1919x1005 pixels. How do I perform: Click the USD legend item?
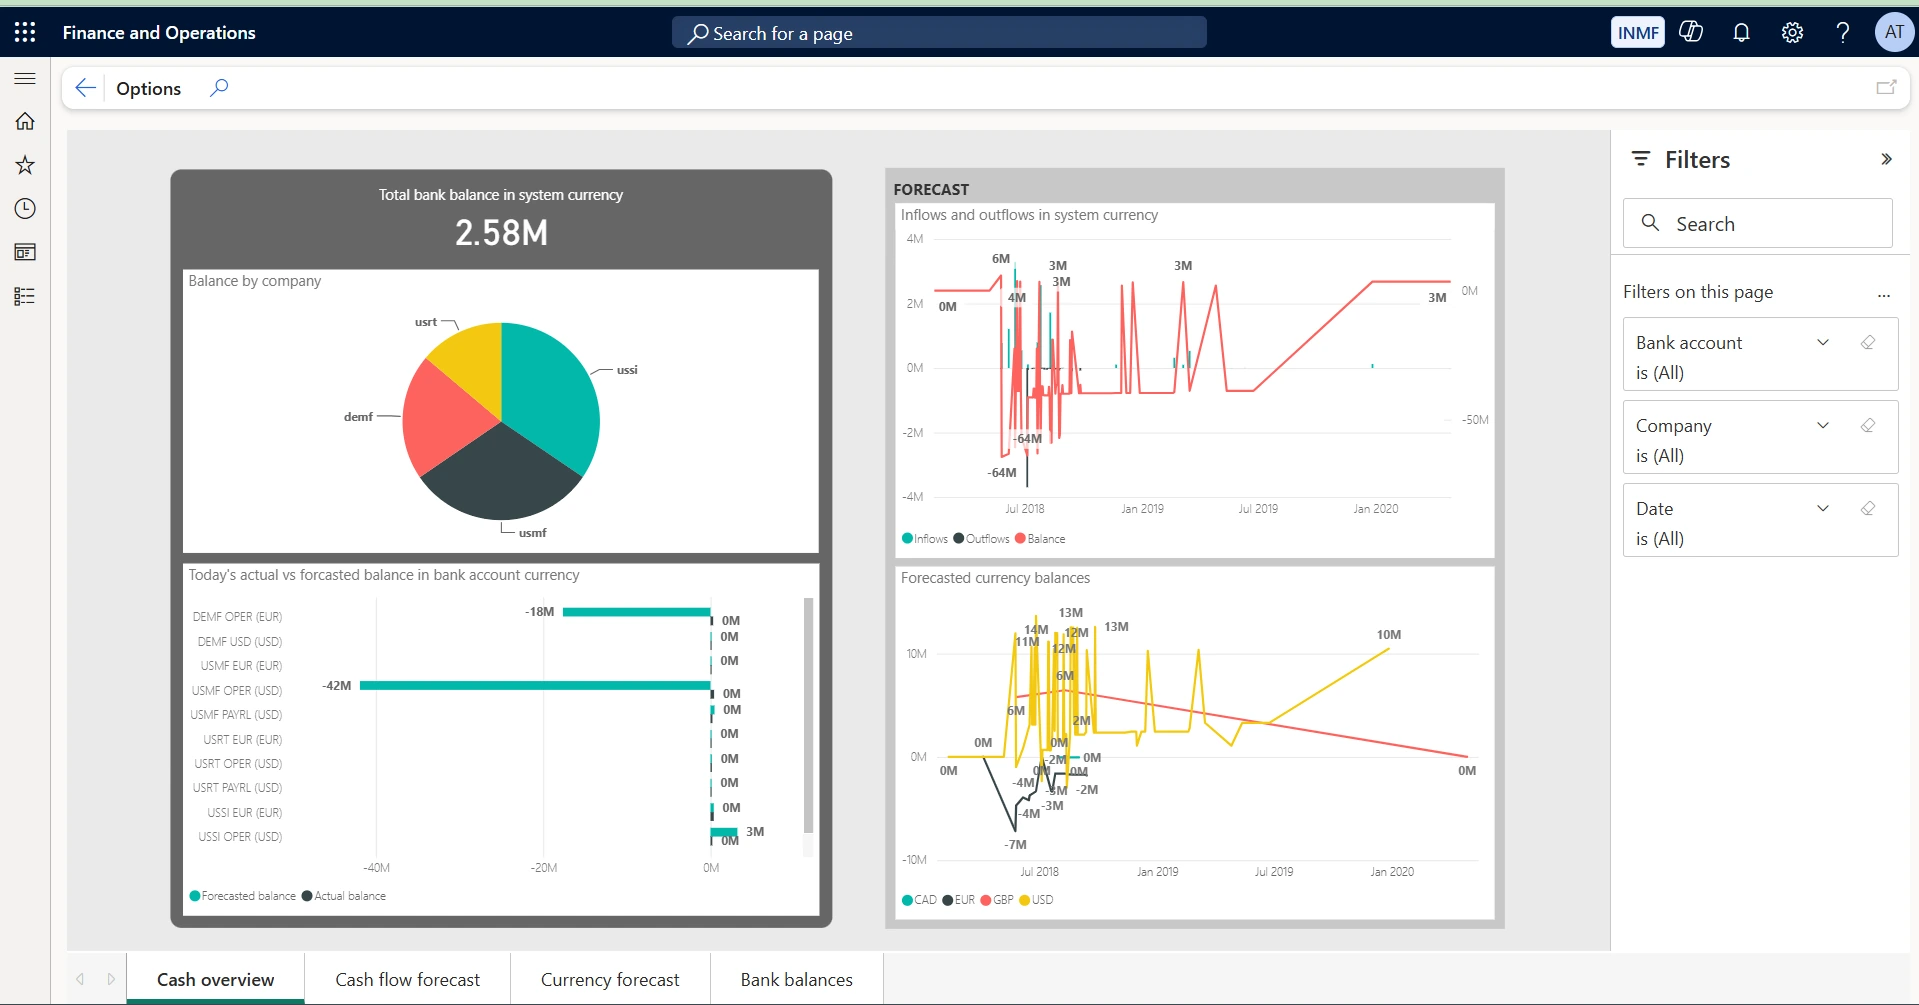click(1036, 899)
